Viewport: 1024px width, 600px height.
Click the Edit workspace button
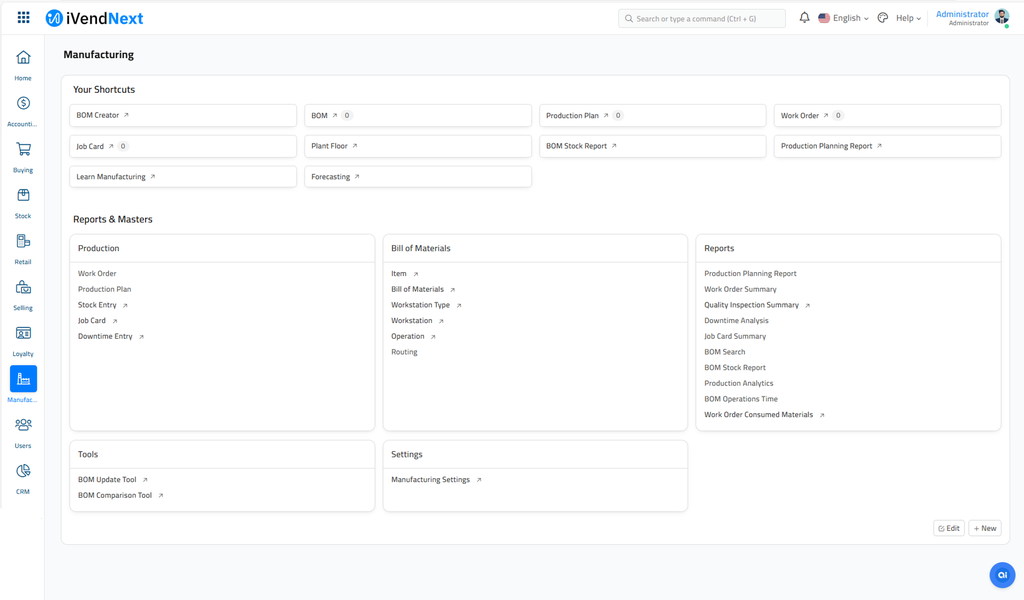[949, 528]
